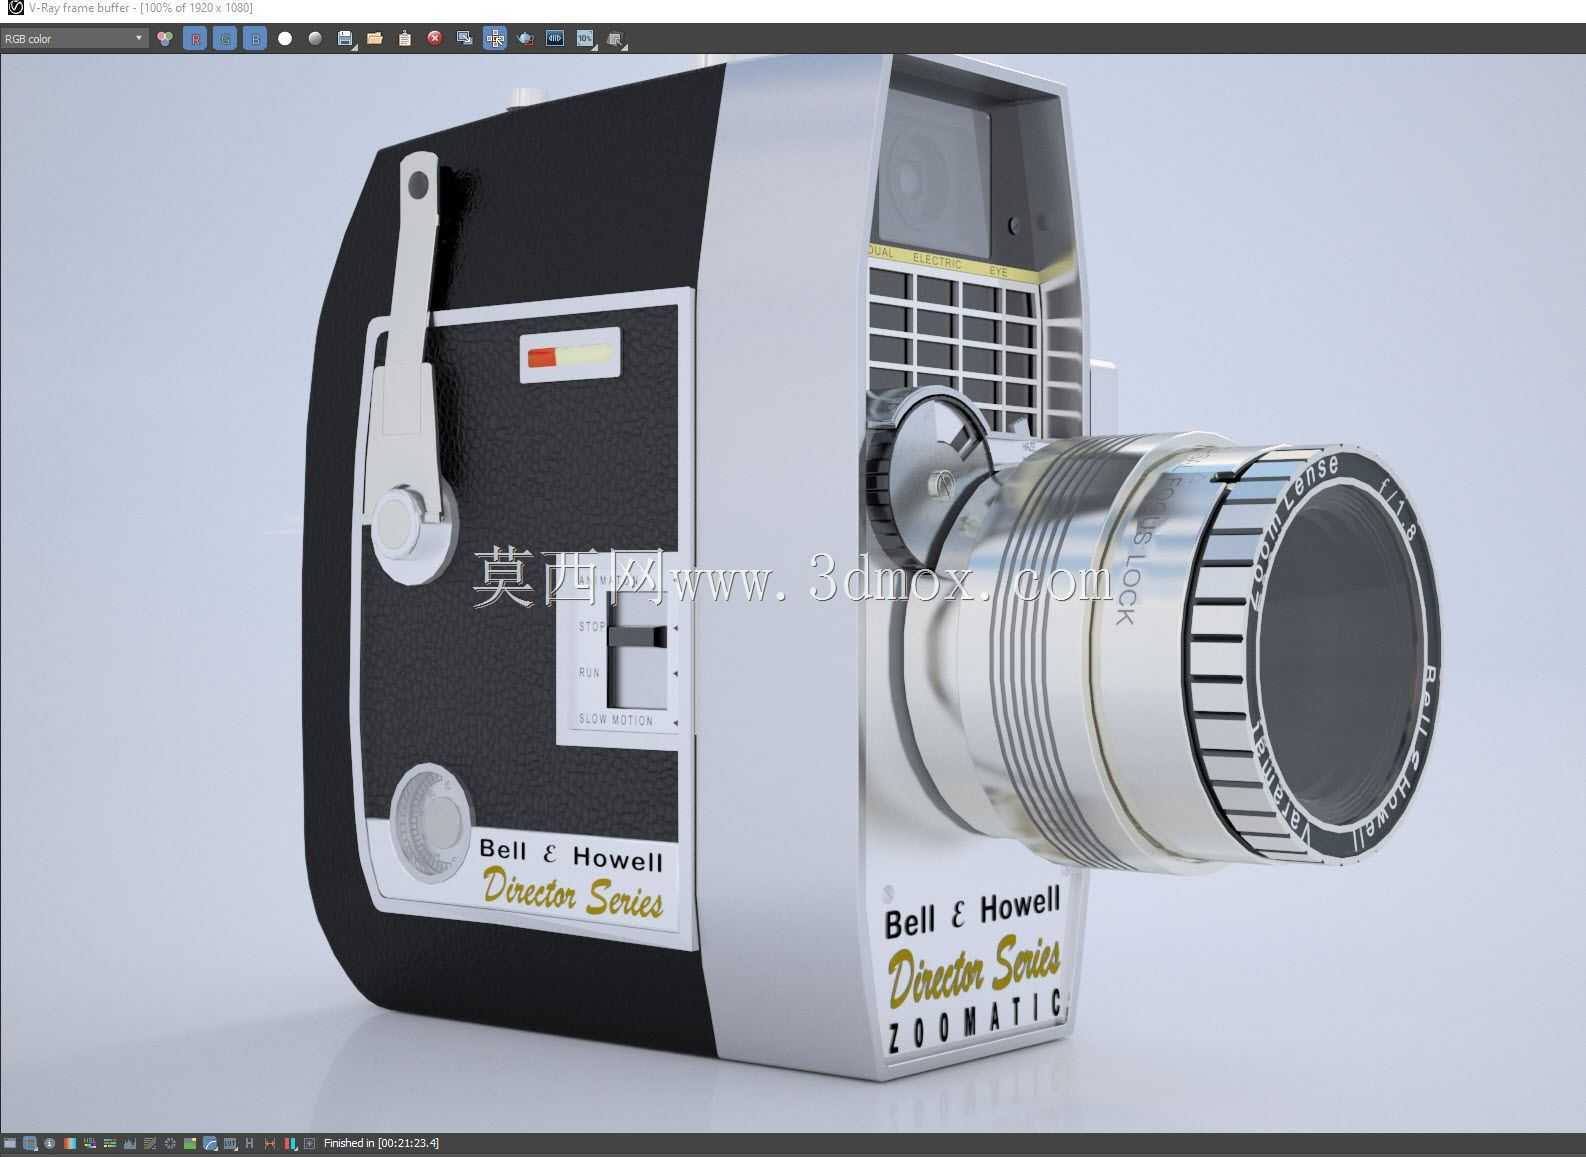The image size is (1586, 1157).
Task: Load an image from the folder icon
Action: (375, 39)
